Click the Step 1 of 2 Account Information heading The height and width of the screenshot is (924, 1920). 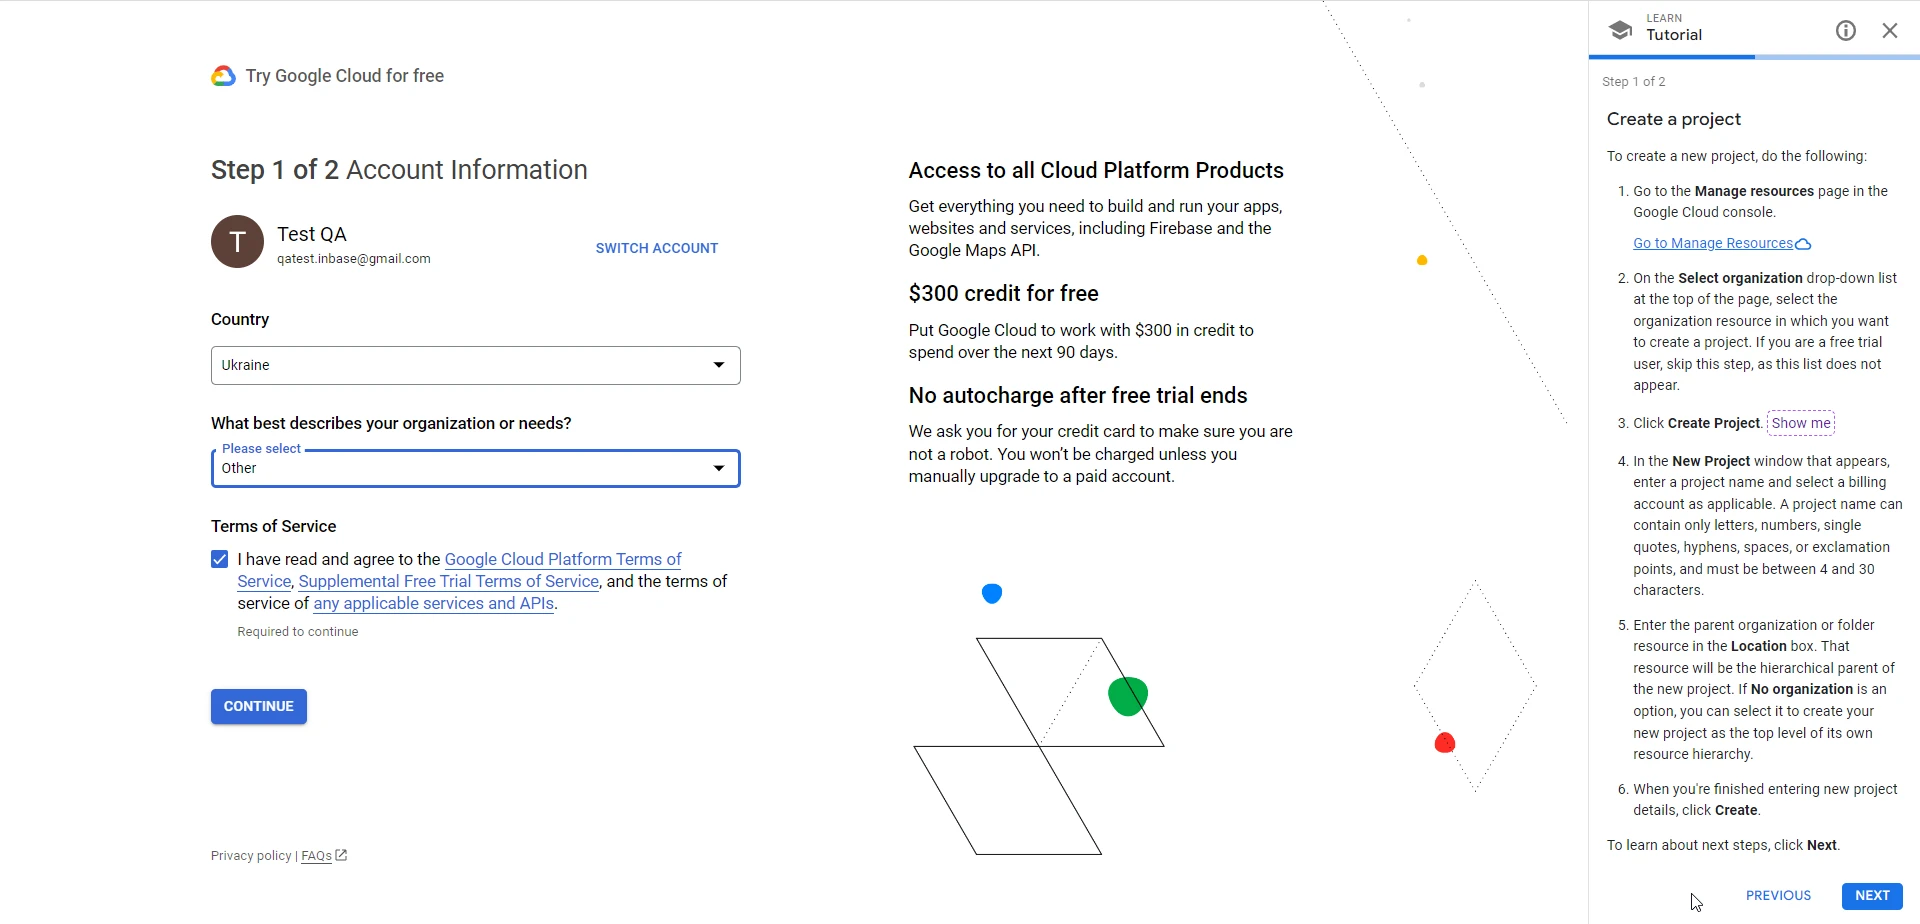[399, 170]
